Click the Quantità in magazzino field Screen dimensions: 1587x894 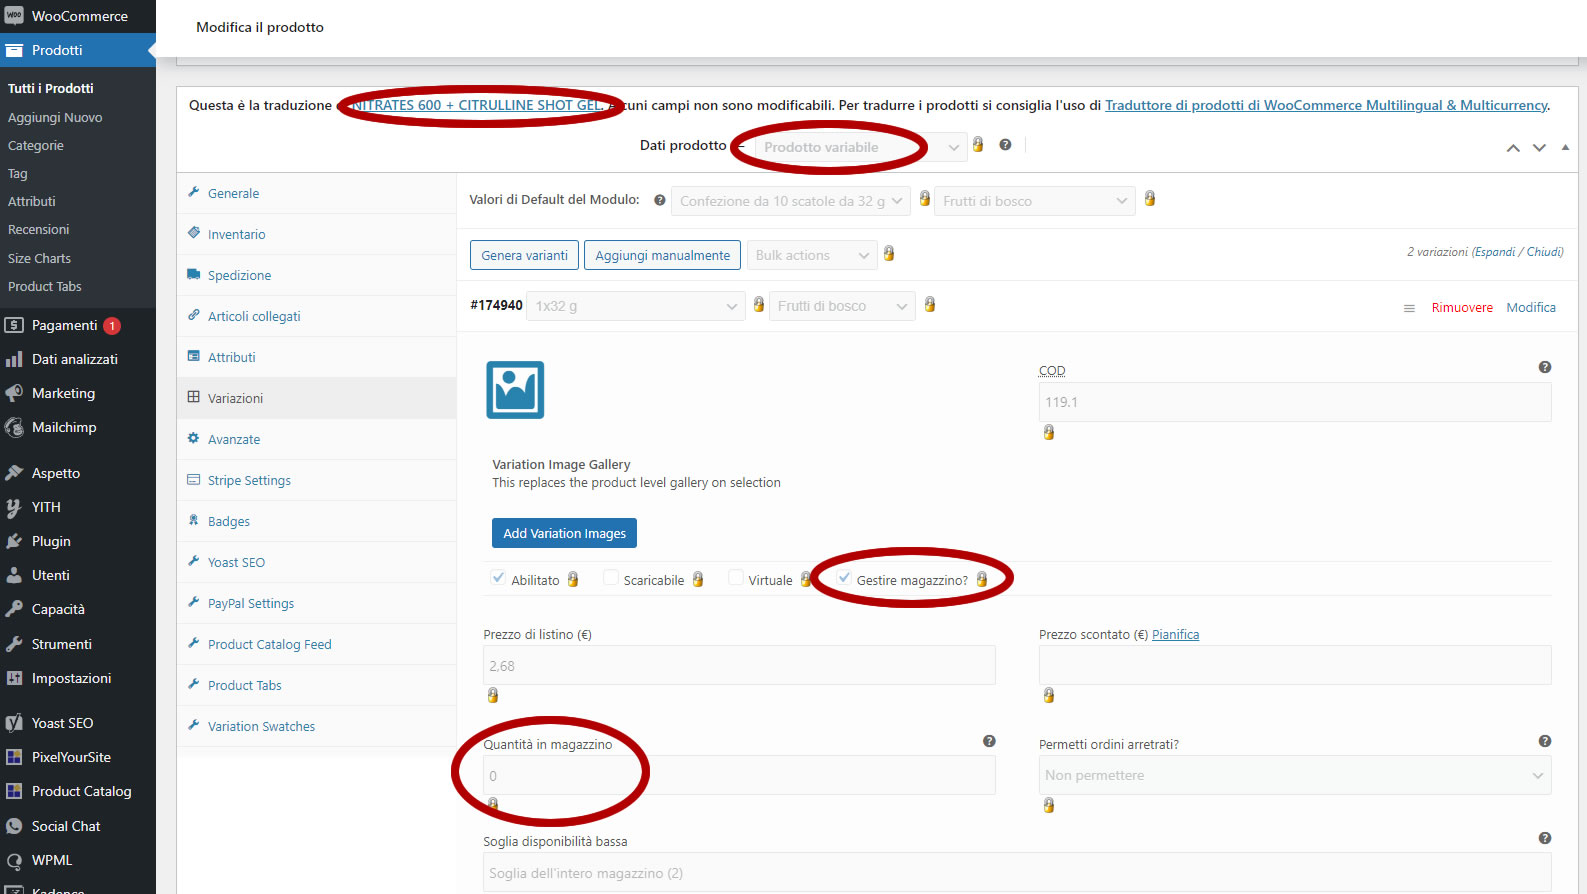[739, 775]
